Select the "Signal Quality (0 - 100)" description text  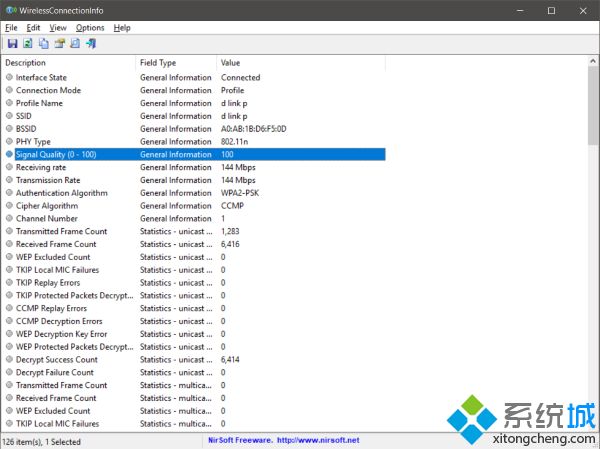click(56, 154)
